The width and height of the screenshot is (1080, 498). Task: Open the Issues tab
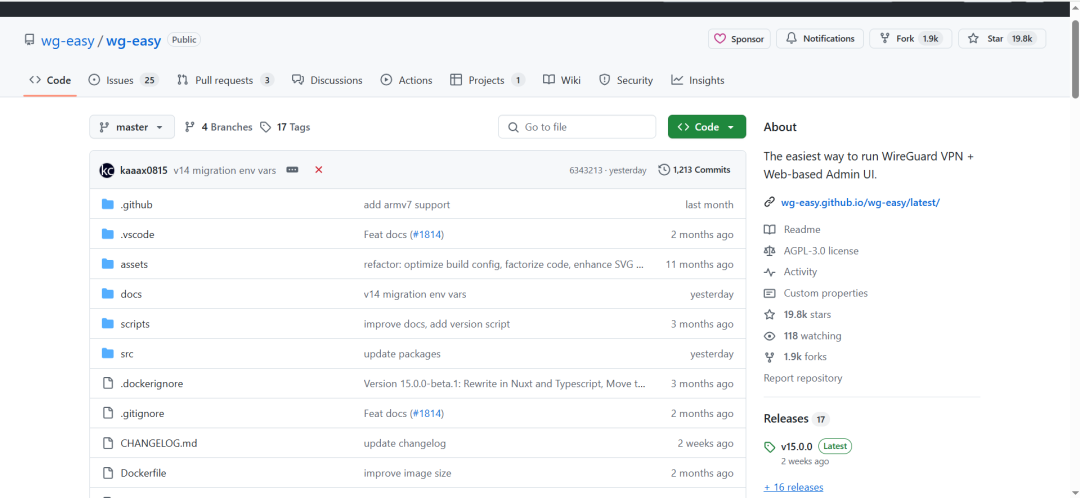pyautogui.click(x=124, y=81)
